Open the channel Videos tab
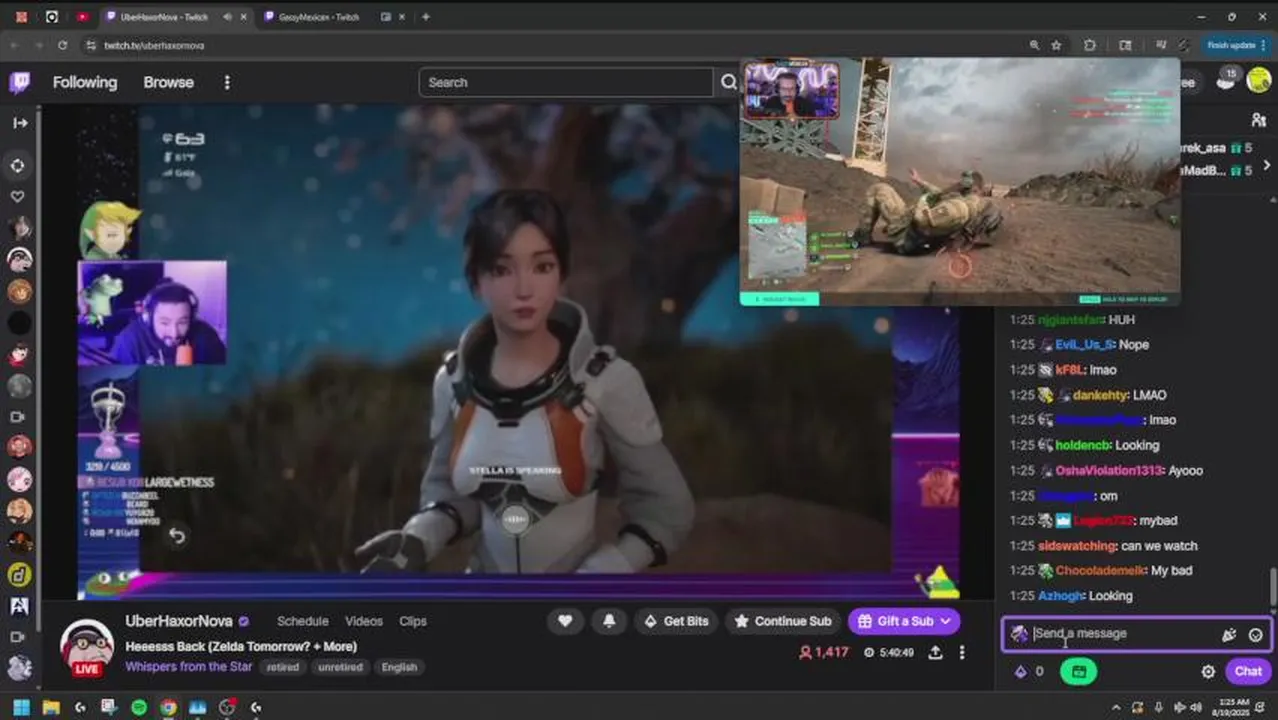The width and height of the screenshot is (1278, 720). 364,621
